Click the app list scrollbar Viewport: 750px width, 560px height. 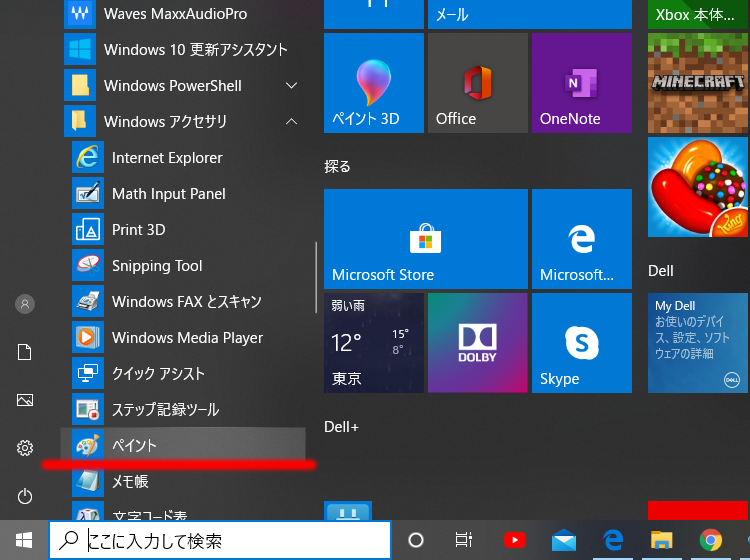click(x=316, y=277)
